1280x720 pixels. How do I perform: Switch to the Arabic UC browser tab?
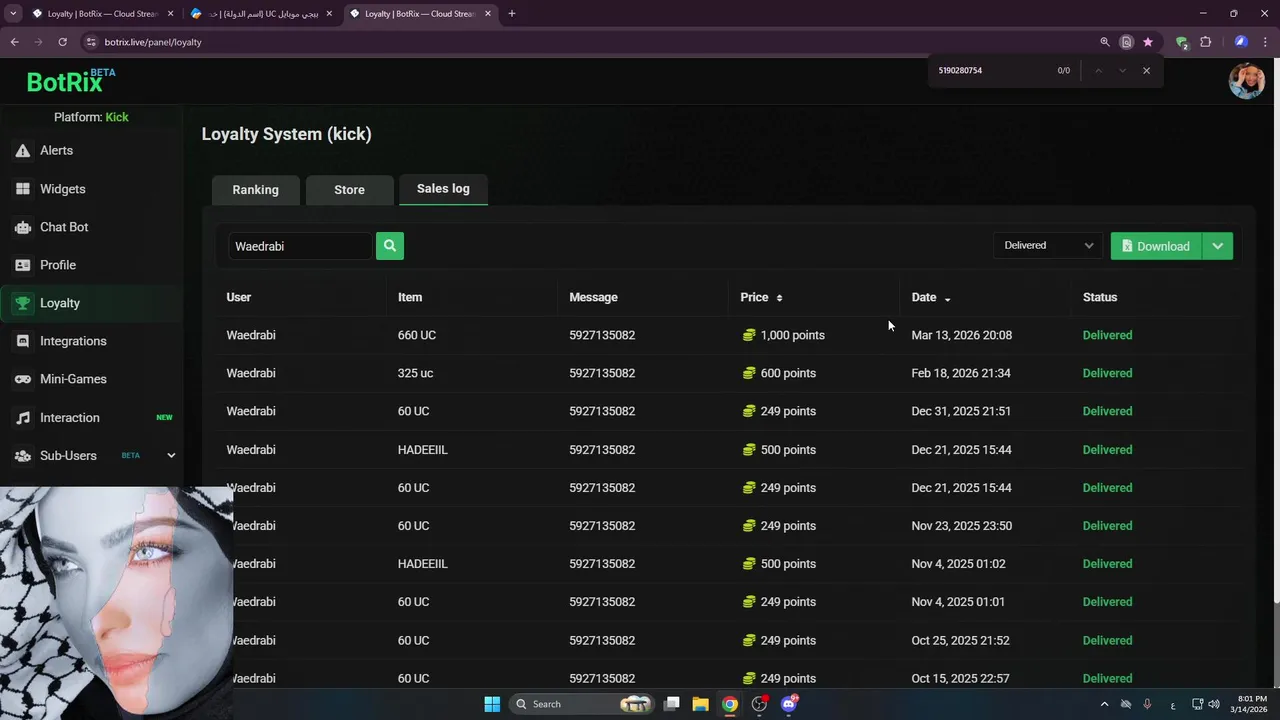[260, 14]
